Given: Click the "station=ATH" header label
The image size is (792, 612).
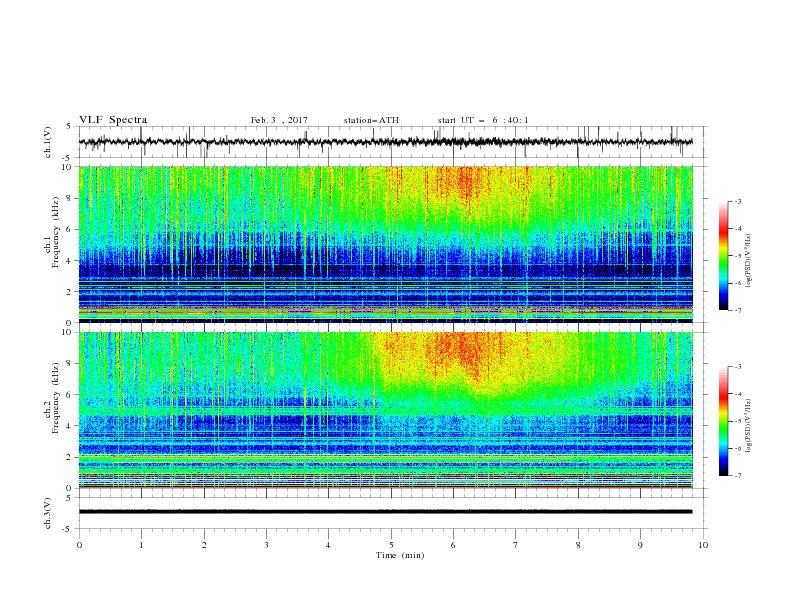Looking at the screenshot, I should click(x=371, y=120).
